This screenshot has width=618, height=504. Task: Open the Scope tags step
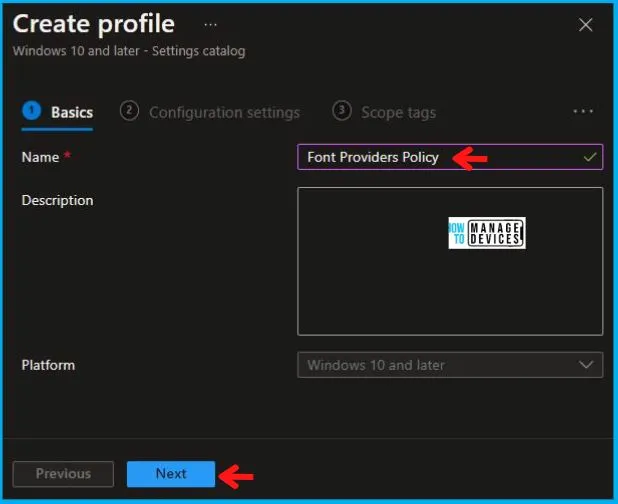coord(399,112)
